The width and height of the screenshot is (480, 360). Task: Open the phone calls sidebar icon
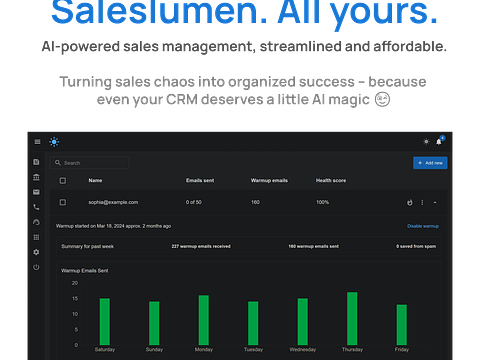coord(36,207)
